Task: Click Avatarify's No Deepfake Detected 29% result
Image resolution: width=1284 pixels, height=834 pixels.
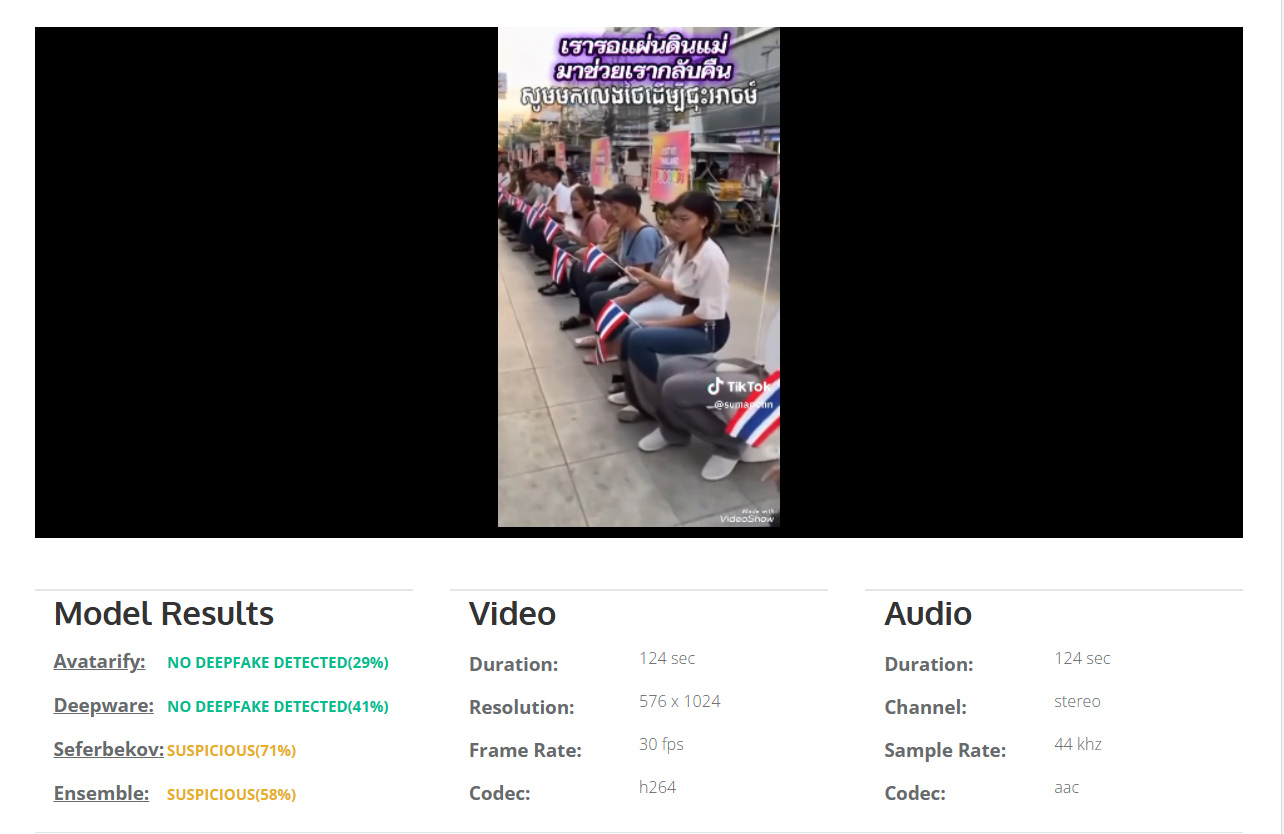Action: pos(278,663)
